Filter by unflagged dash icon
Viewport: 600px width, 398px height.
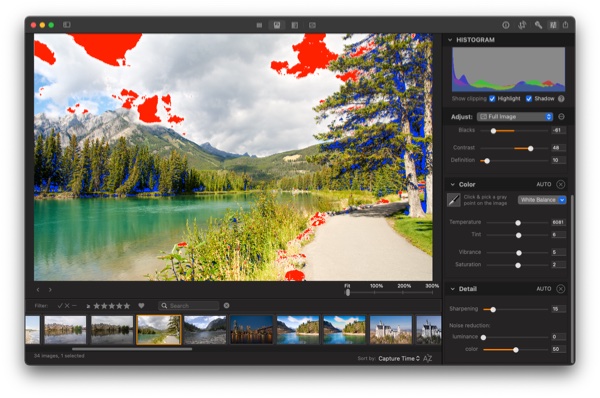pos(74,306)
